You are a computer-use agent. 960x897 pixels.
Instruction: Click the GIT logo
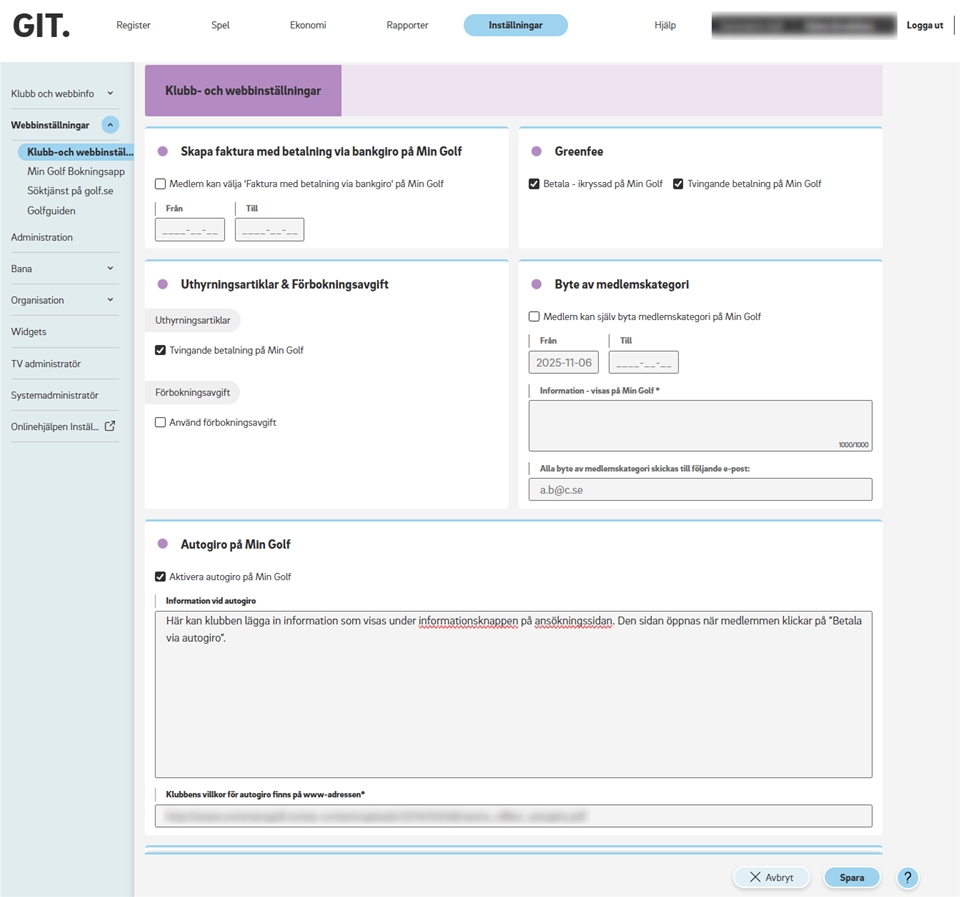point(42,25)
